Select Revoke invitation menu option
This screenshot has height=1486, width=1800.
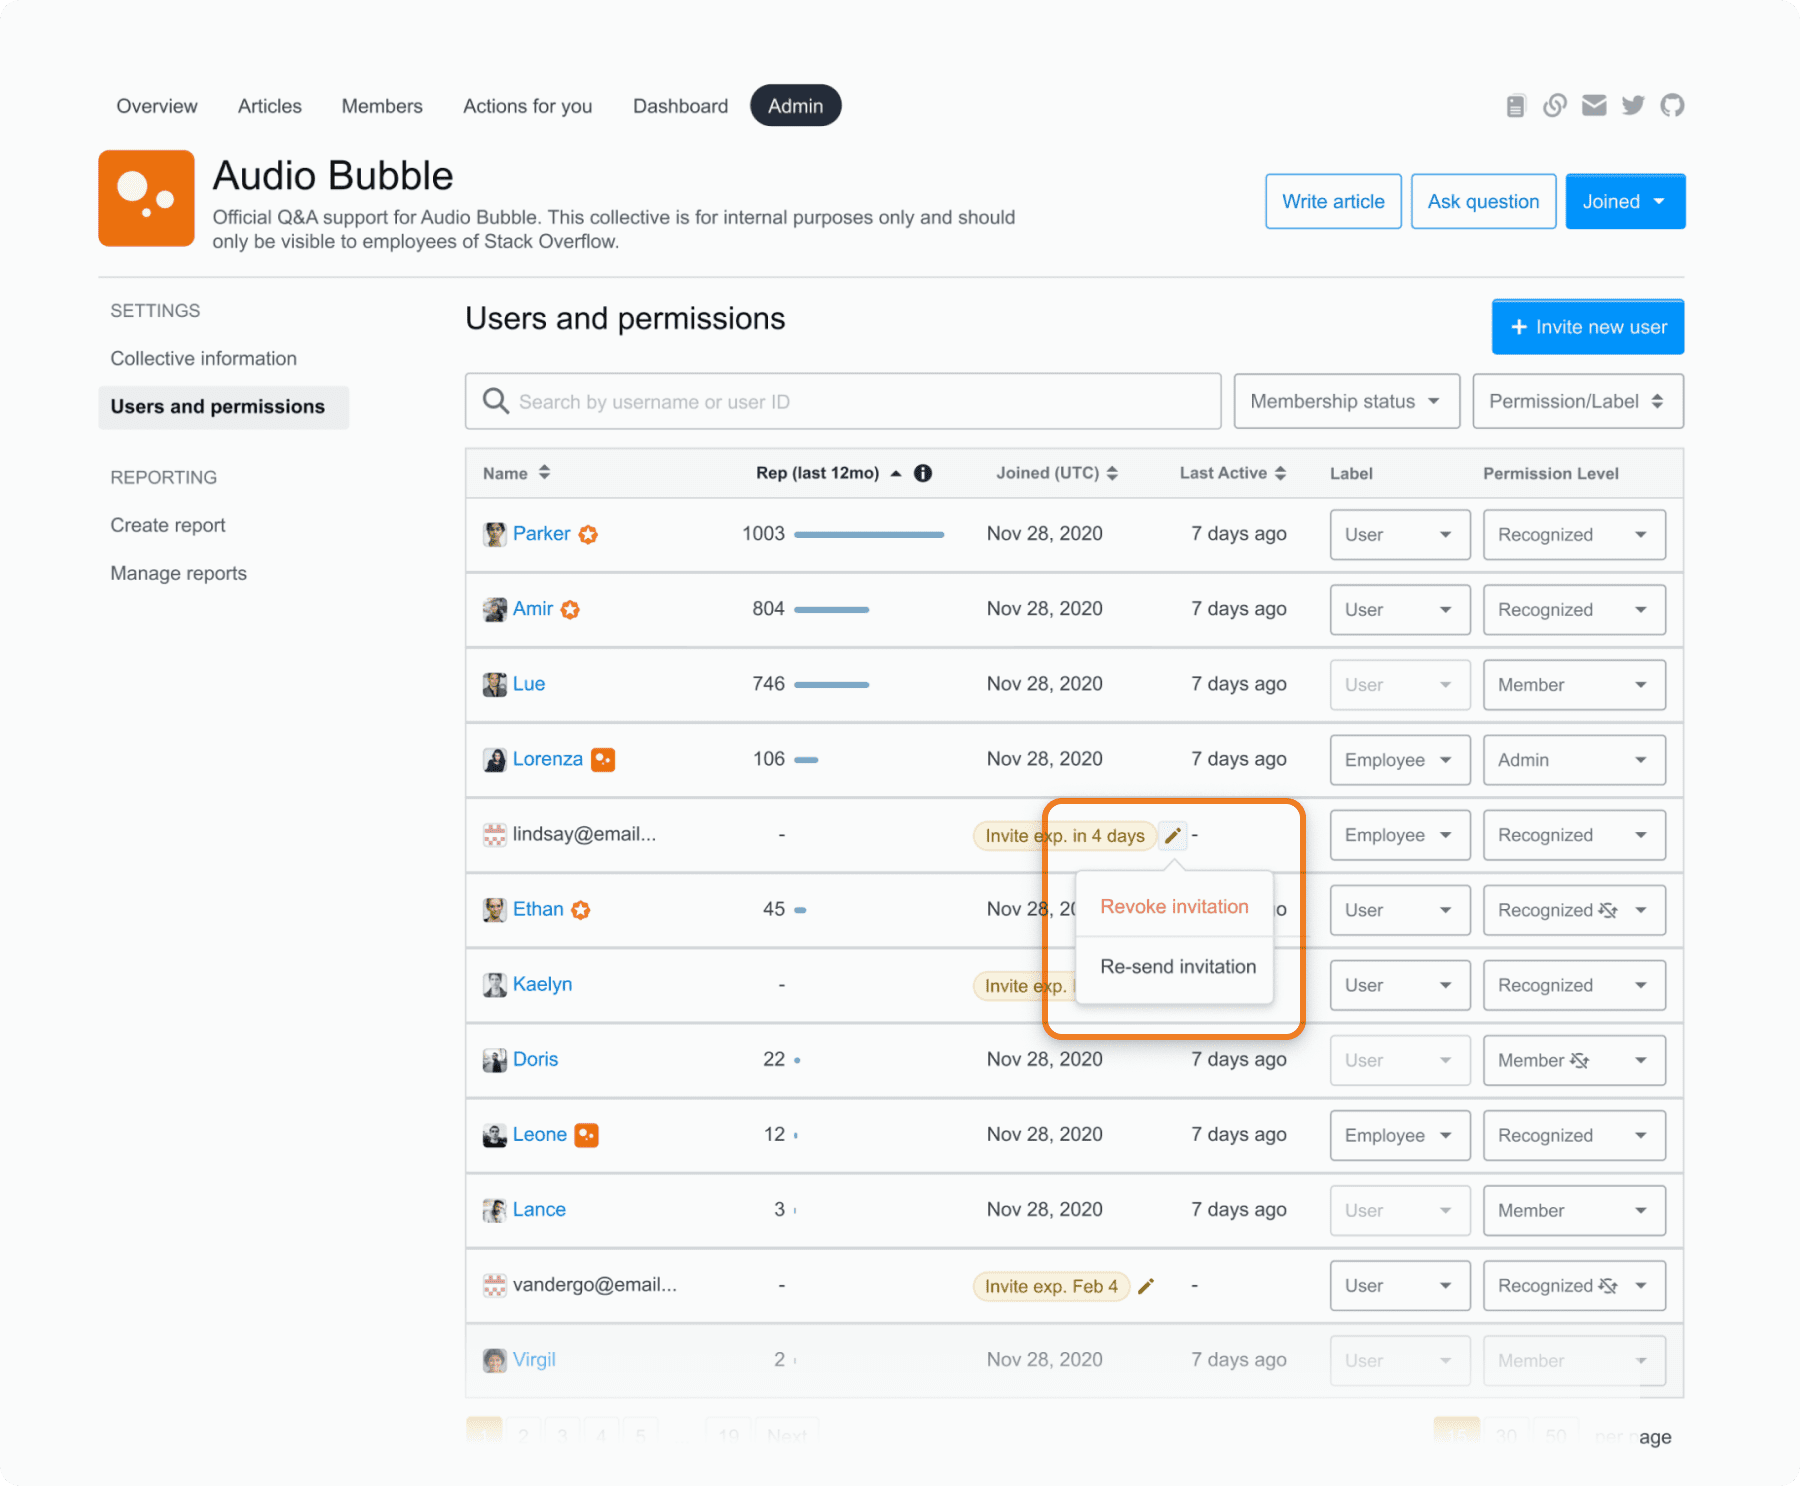click(x=1174, y=906)
